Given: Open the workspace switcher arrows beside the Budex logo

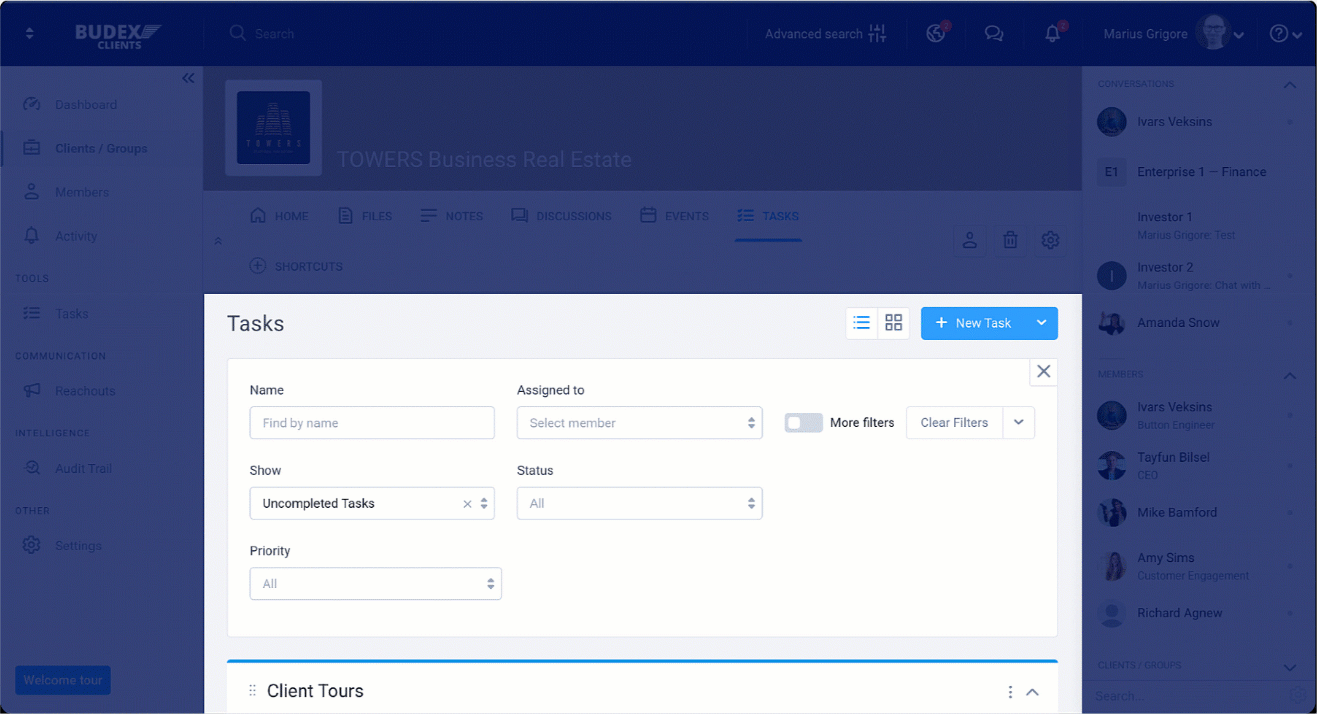Looking at the screenshot, I should click(x=29, y=34).
